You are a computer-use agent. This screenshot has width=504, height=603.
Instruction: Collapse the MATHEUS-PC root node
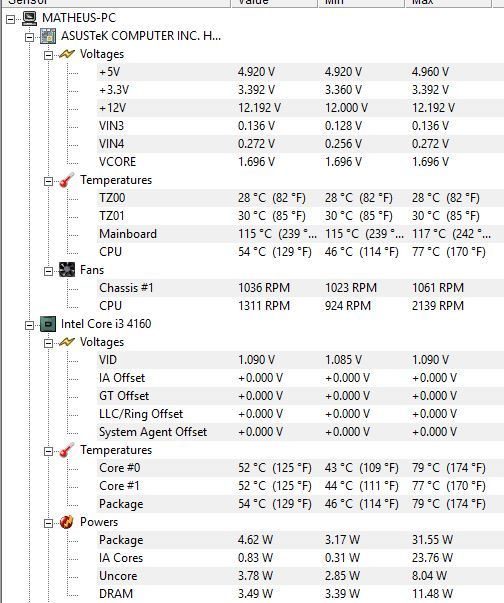pos(11,19)
